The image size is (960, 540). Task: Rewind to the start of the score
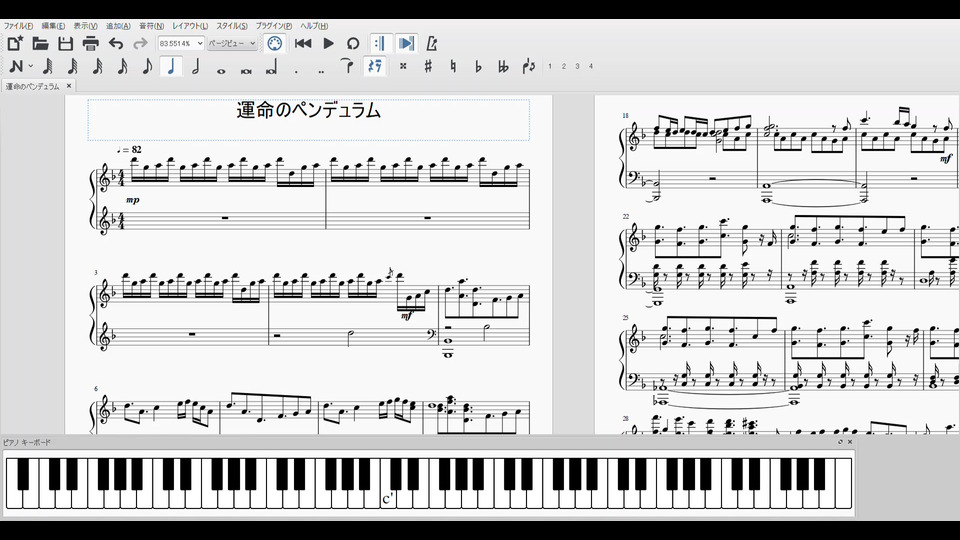[x=303, y=43]
